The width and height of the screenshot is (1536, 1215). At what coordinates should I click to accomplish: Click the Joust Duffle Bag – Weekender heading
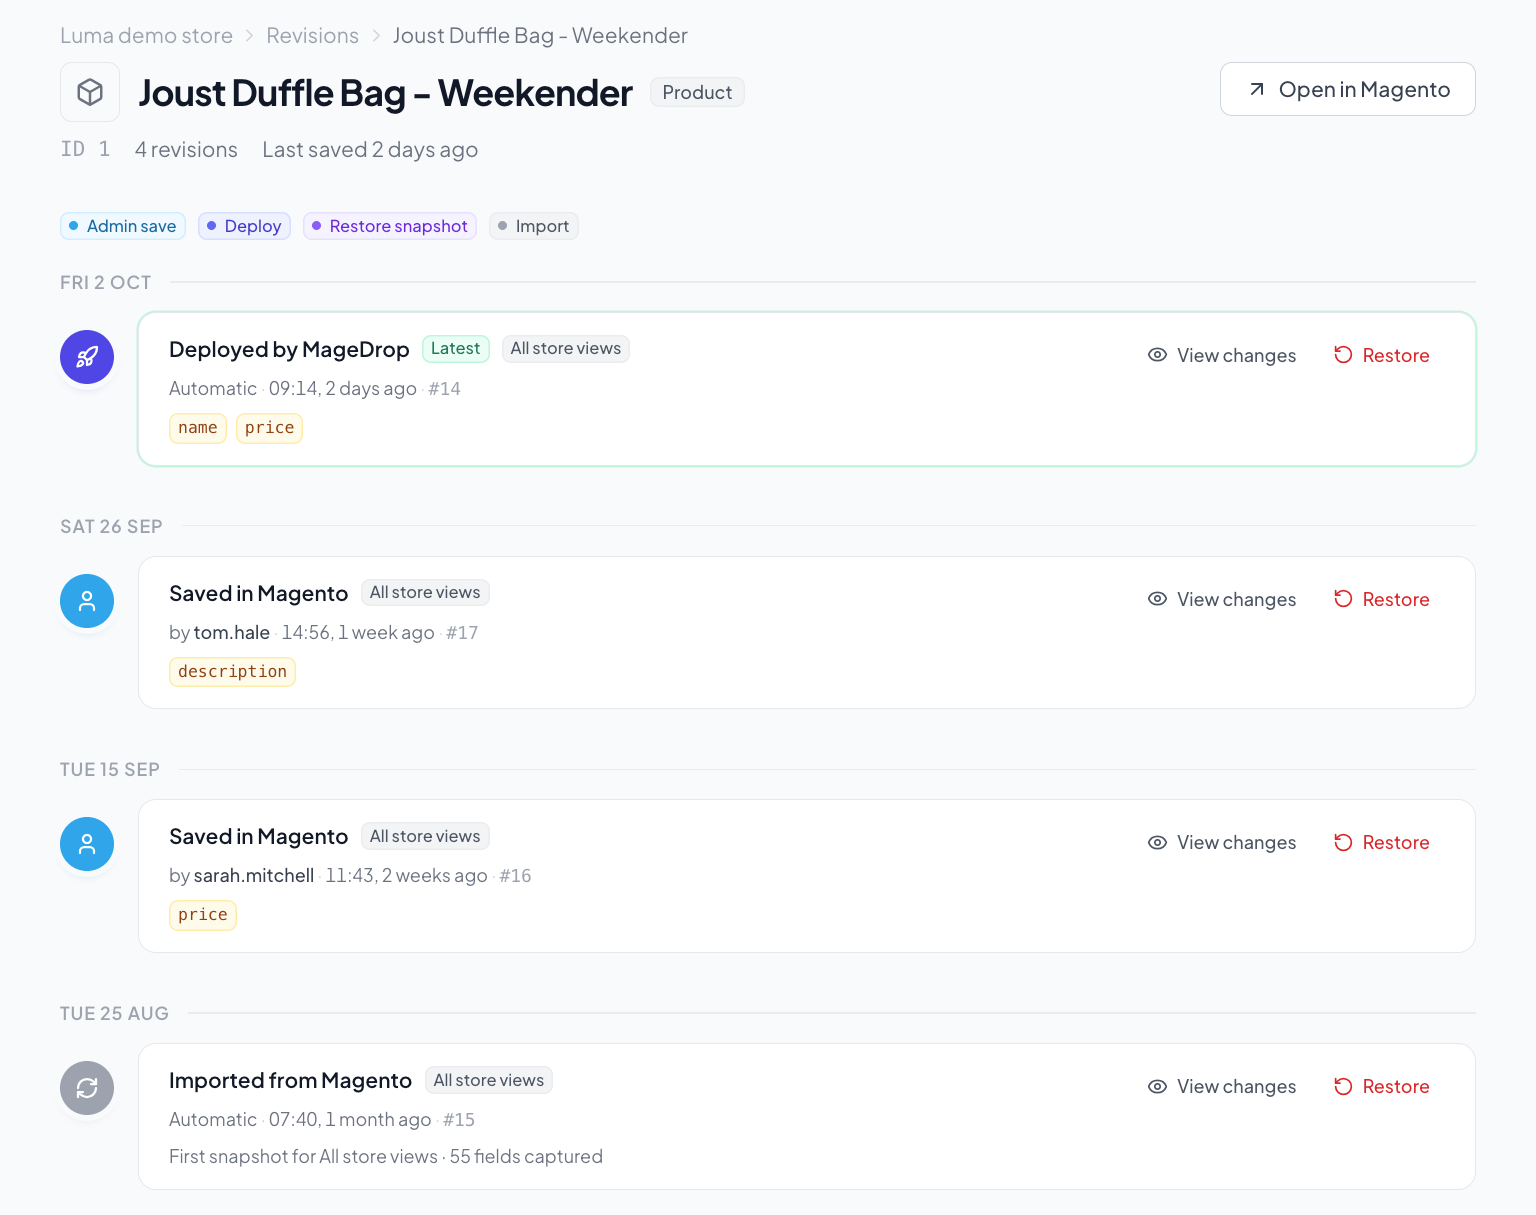pos(385,93)
